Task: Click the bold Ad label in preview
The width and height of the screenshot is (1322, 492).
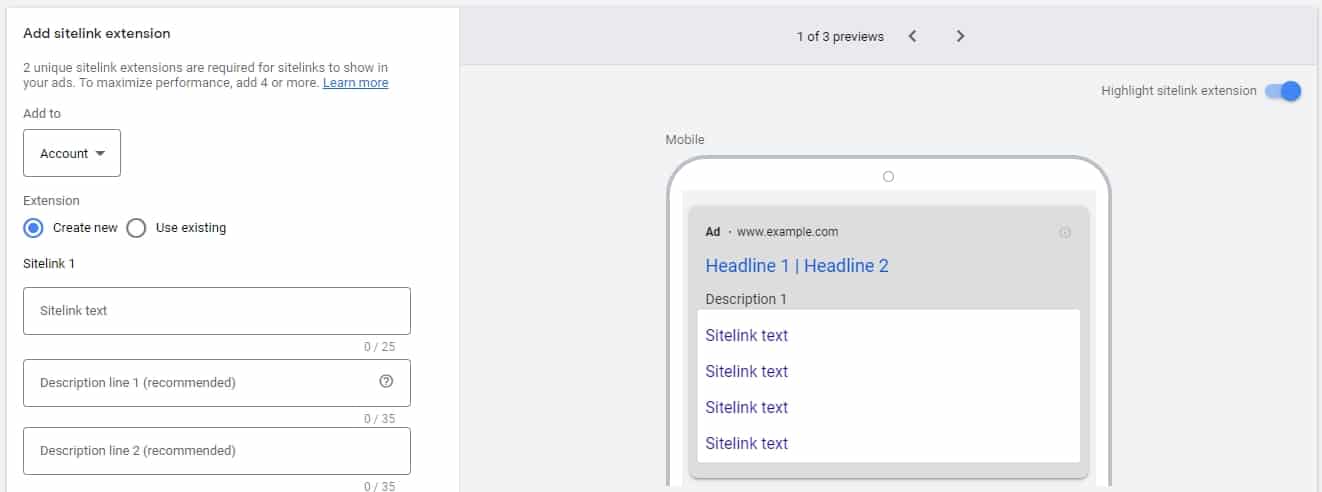Action: 712,232
